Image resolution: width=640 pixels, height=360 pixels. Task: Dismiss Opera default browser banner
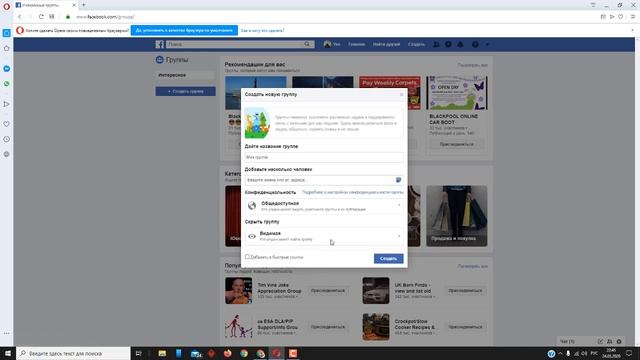[633, 30]
